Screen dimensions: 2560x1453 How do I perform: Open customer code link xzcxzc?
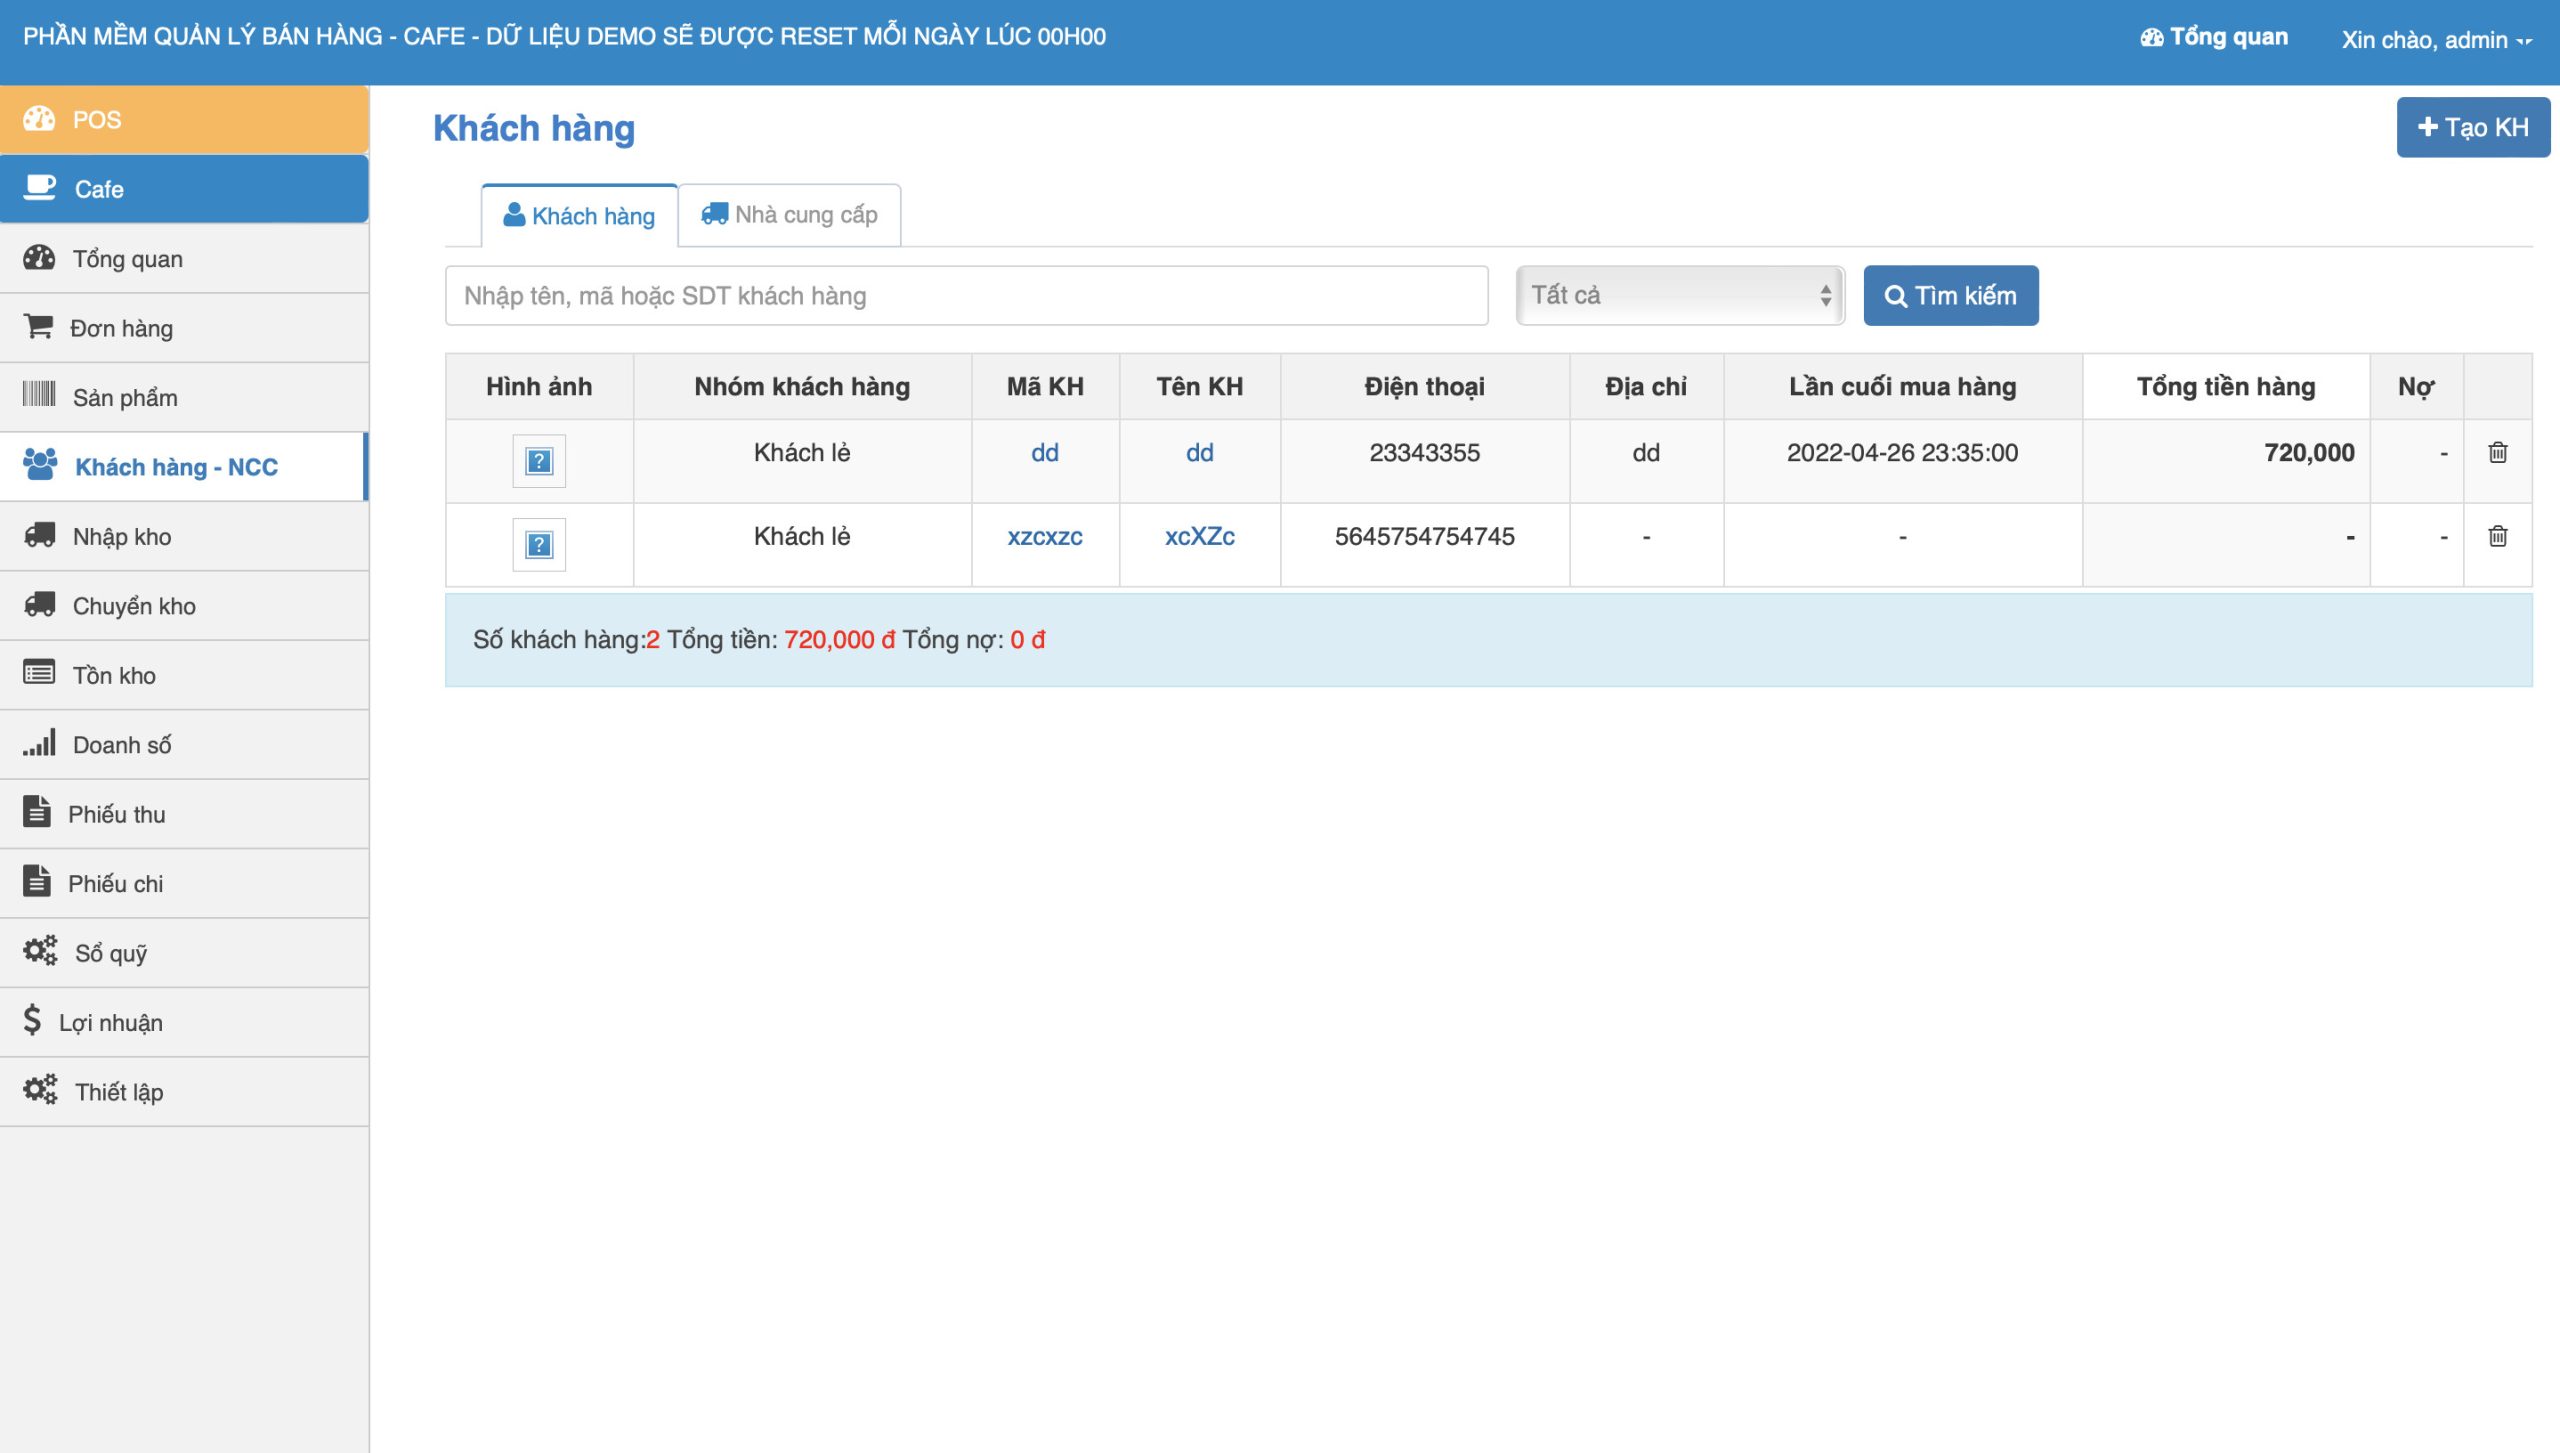[x=1044, y=536]
